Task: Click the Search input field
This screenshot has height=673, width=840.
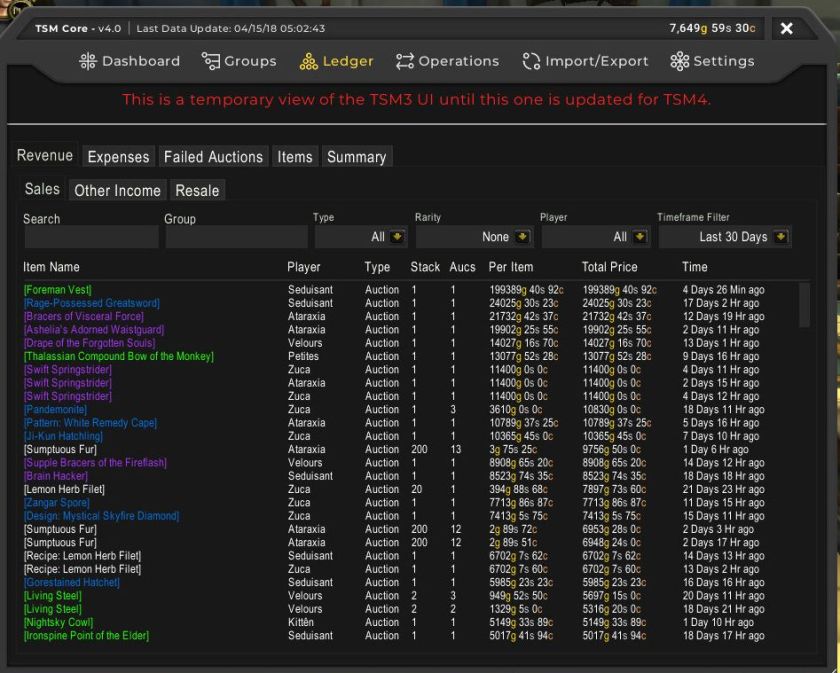Action: (x=91, y=237)
